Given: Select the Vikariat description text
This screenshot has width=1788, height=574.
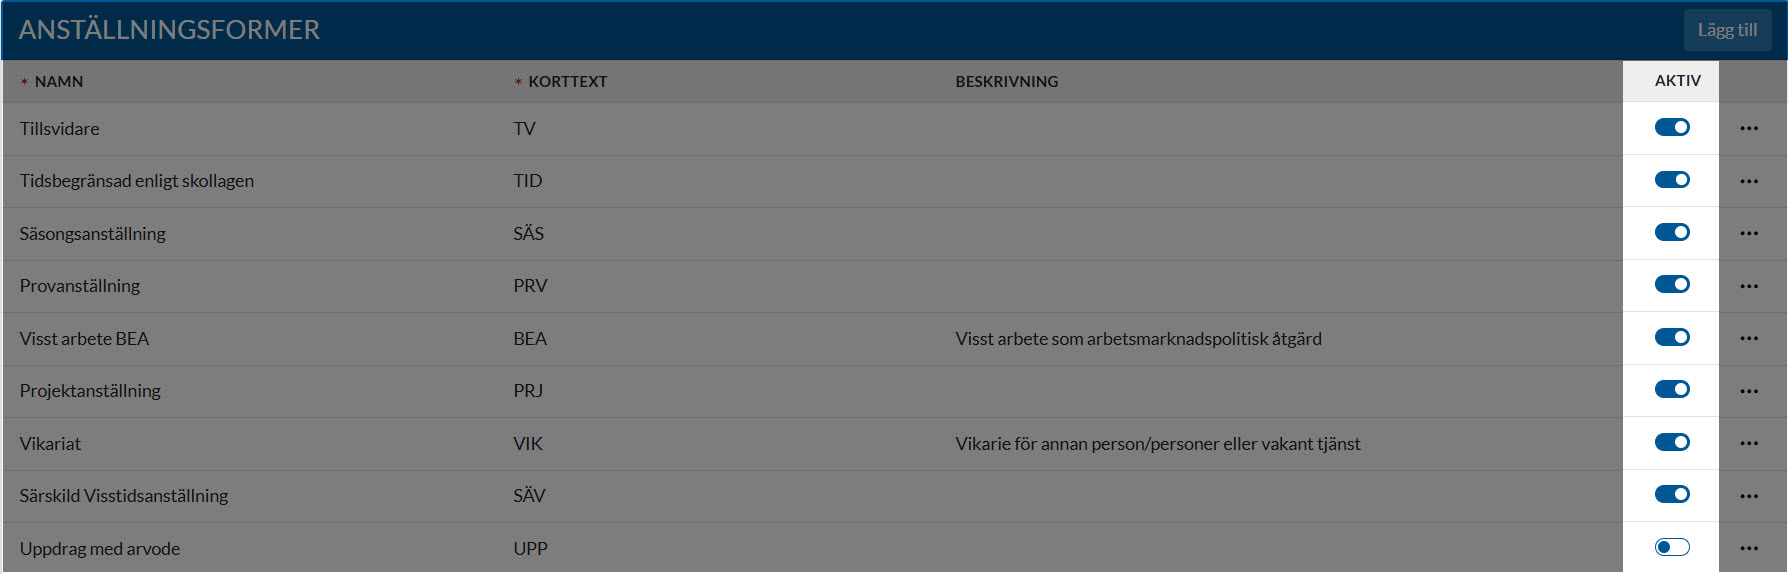Looking at the screenshot, I should coord(1157,444).
